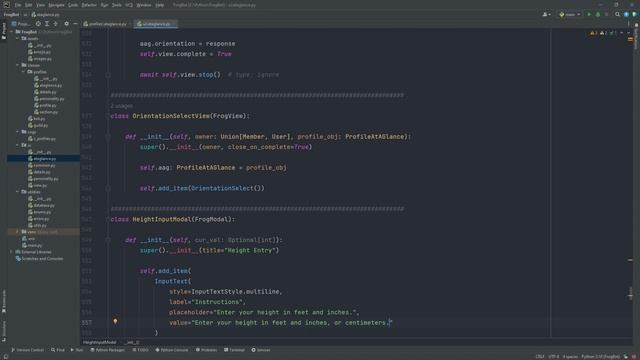Select the active ui/ataglance.py editor tab

(156, 24)
